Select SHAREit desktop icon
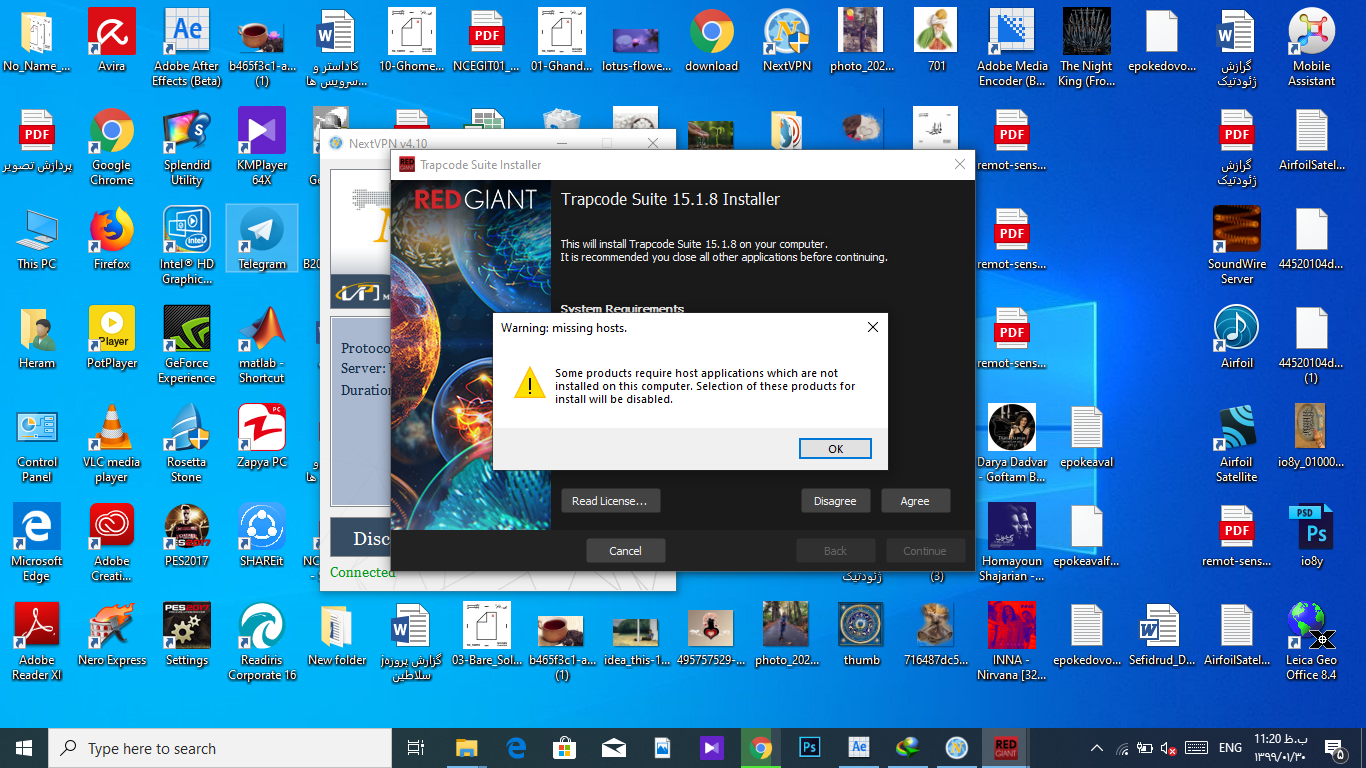 tap(262, 536)
